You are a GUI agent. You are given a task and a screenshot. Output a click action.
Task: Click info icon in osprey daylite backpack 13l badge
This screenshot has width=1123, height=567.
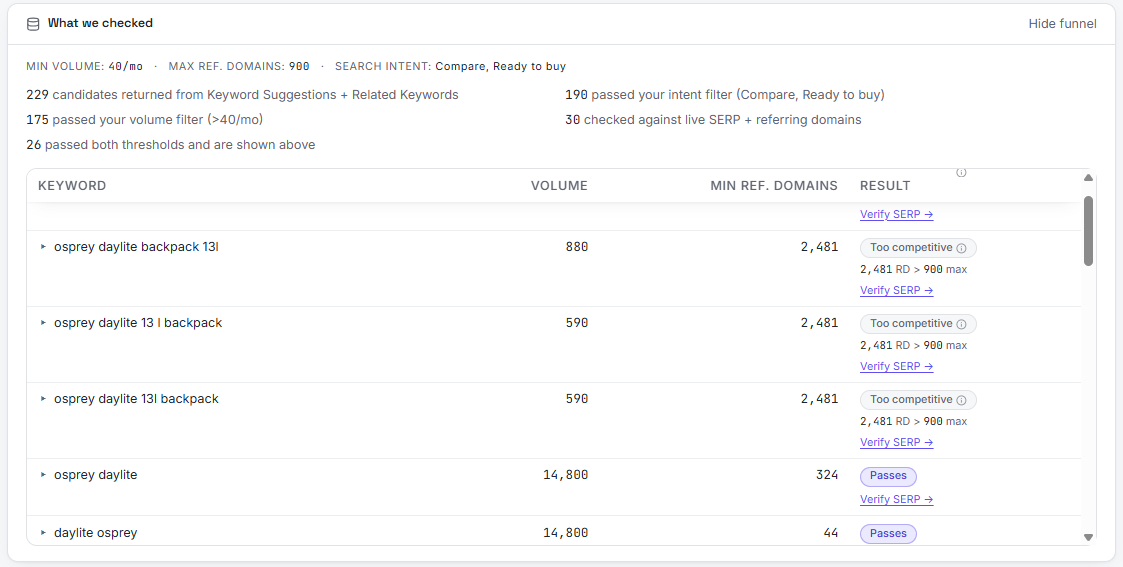coord(961,248)
